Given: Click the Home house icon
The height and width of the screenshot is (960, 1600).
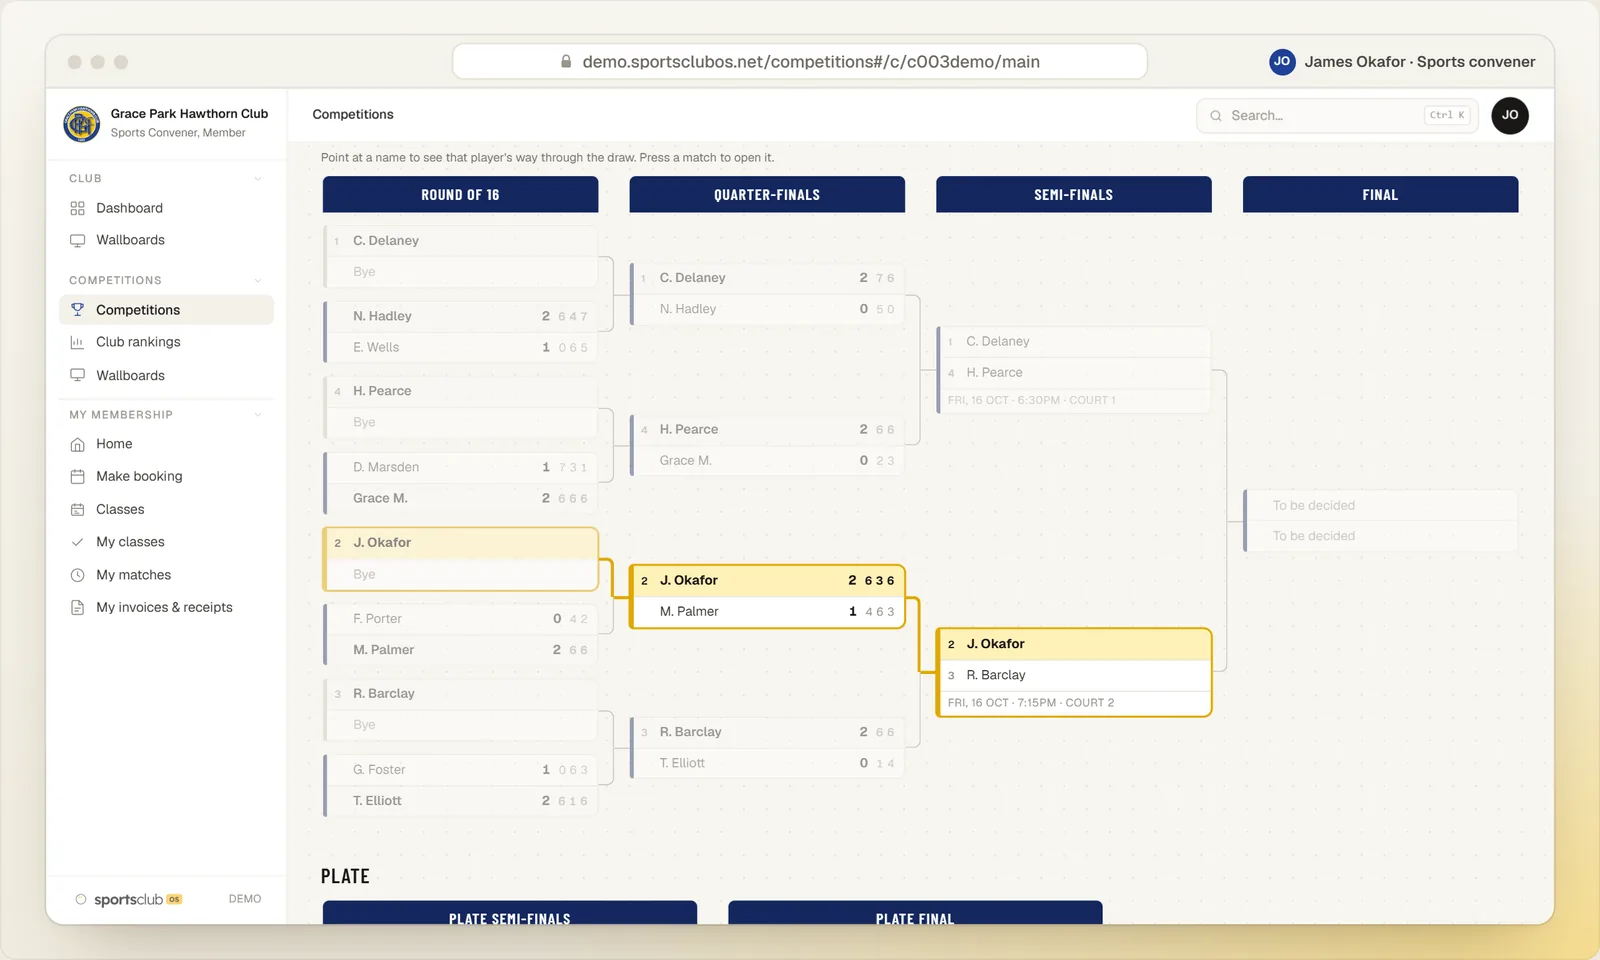Looking at the screenshot, I should pyautogui.click(x=77, y=444).
